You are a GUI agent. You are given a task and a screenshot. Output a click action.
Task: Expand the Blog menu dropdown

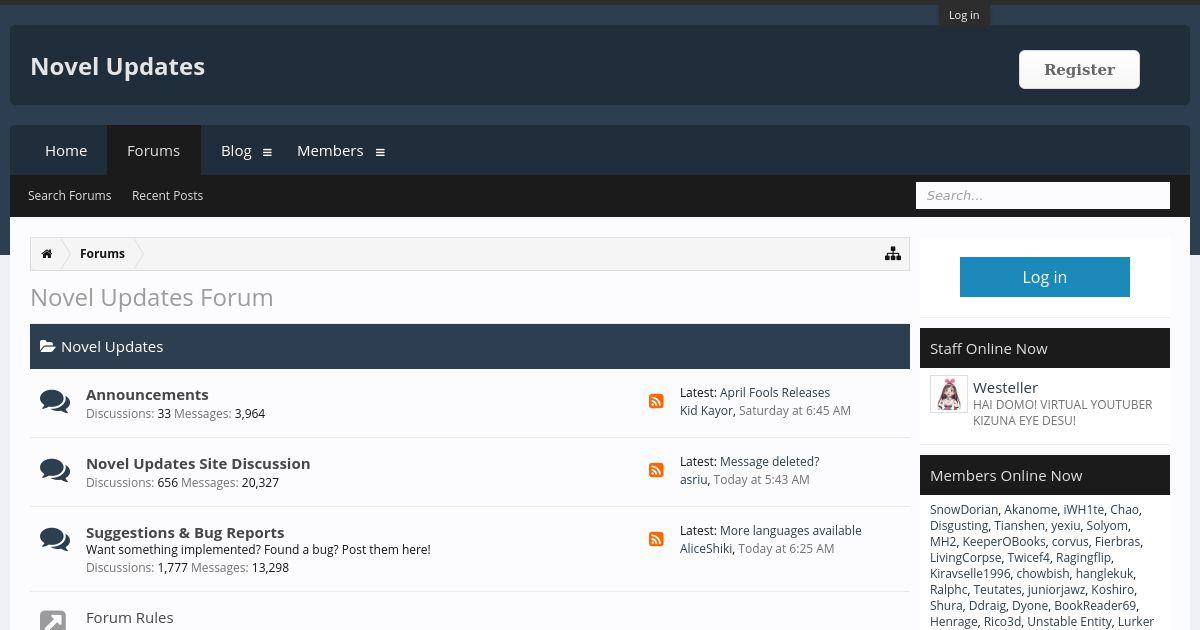(x=267, y=152)
